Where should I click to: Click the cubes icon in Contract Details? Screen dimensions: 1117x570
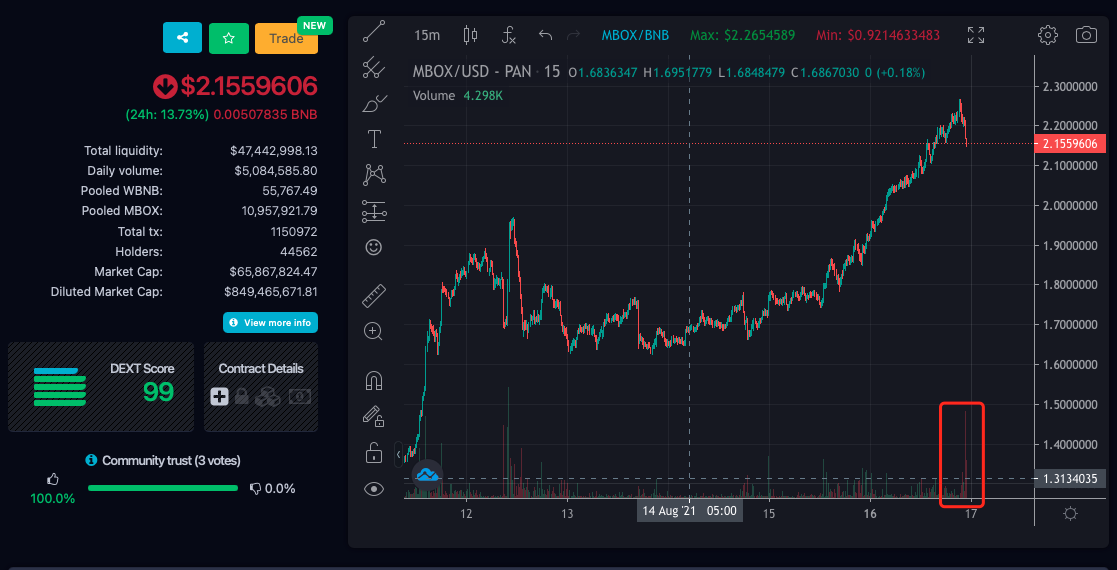pos(269,397)
